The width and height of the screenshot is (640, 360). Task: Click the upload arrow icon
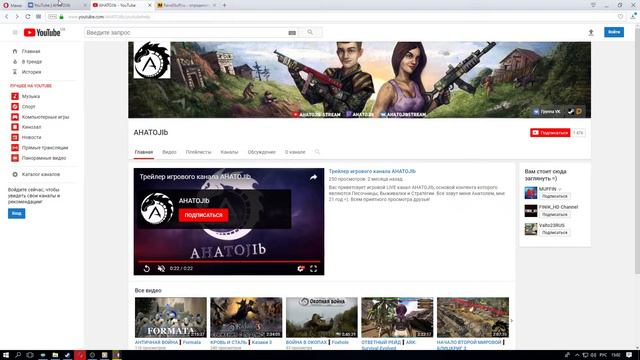point(591,32)
